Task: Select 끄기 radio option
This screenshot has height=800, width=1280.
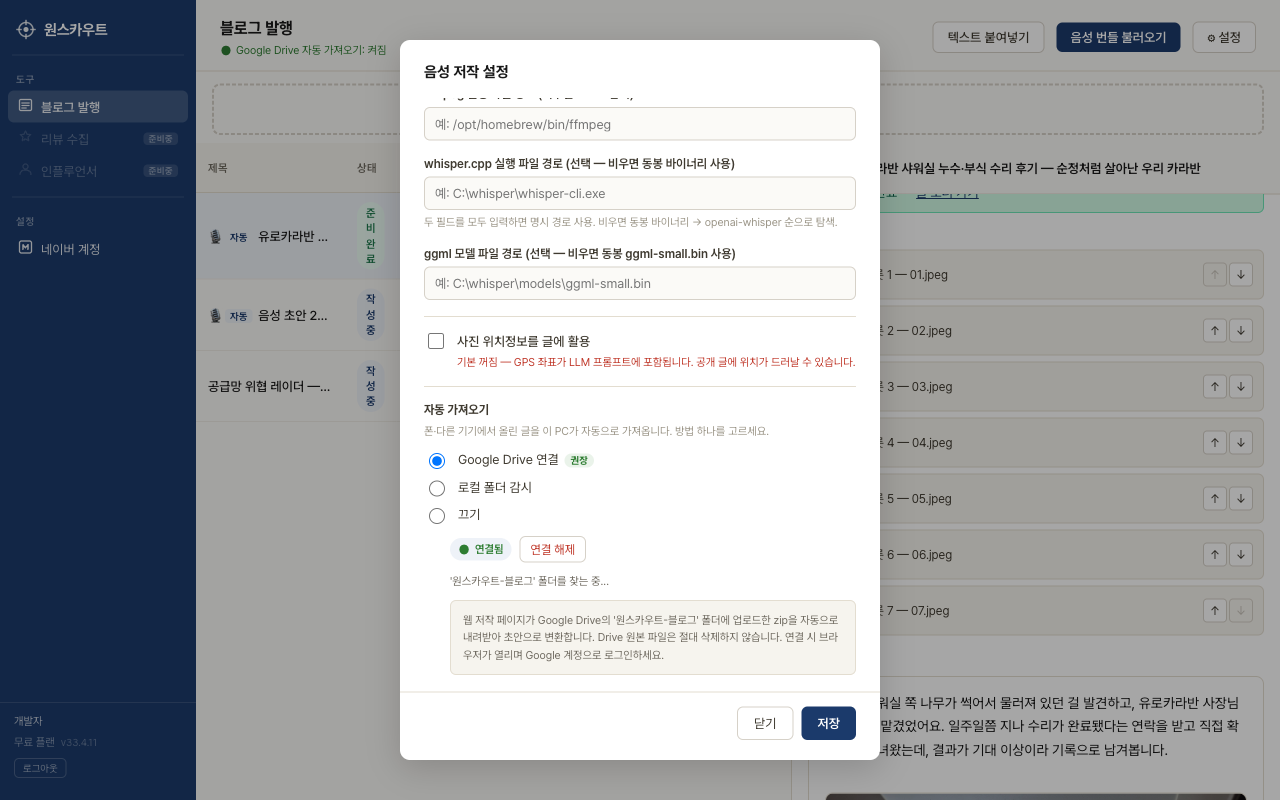Action: (437, 516)
